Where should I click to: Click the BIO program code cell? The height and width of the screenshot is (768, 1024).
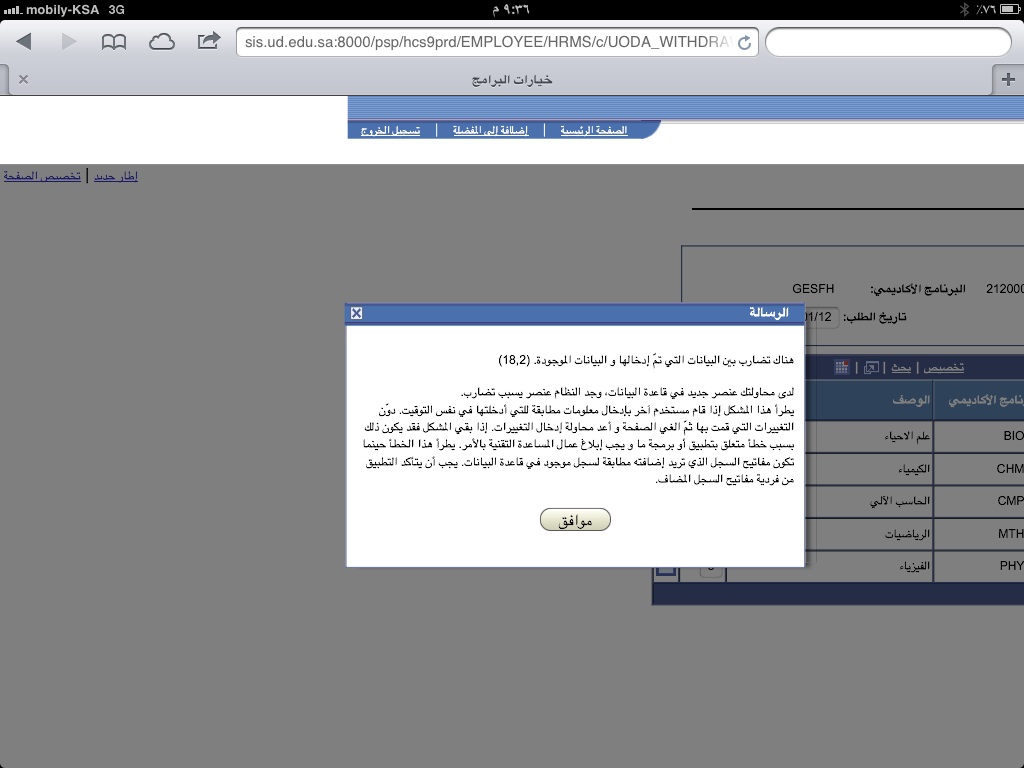tap(1013, 436)
